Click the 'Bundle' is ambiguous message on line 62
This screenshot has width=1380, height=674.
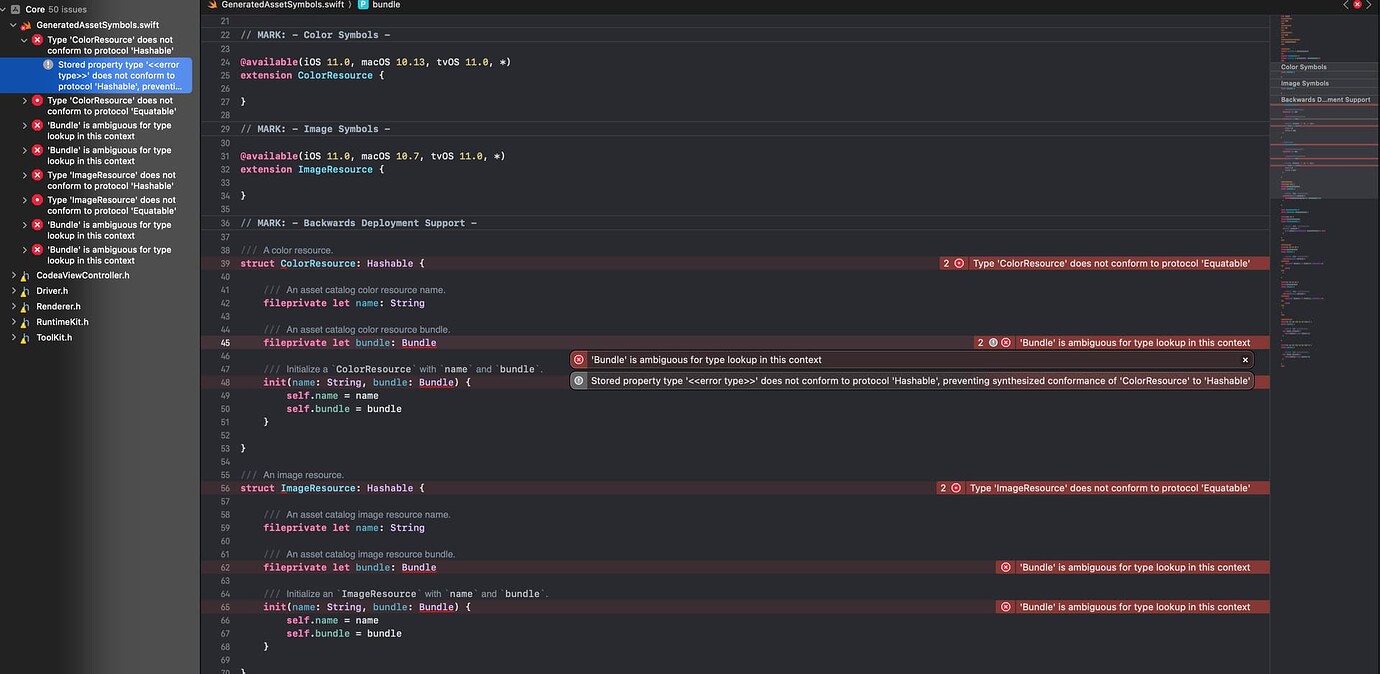tap(1134, 567)
